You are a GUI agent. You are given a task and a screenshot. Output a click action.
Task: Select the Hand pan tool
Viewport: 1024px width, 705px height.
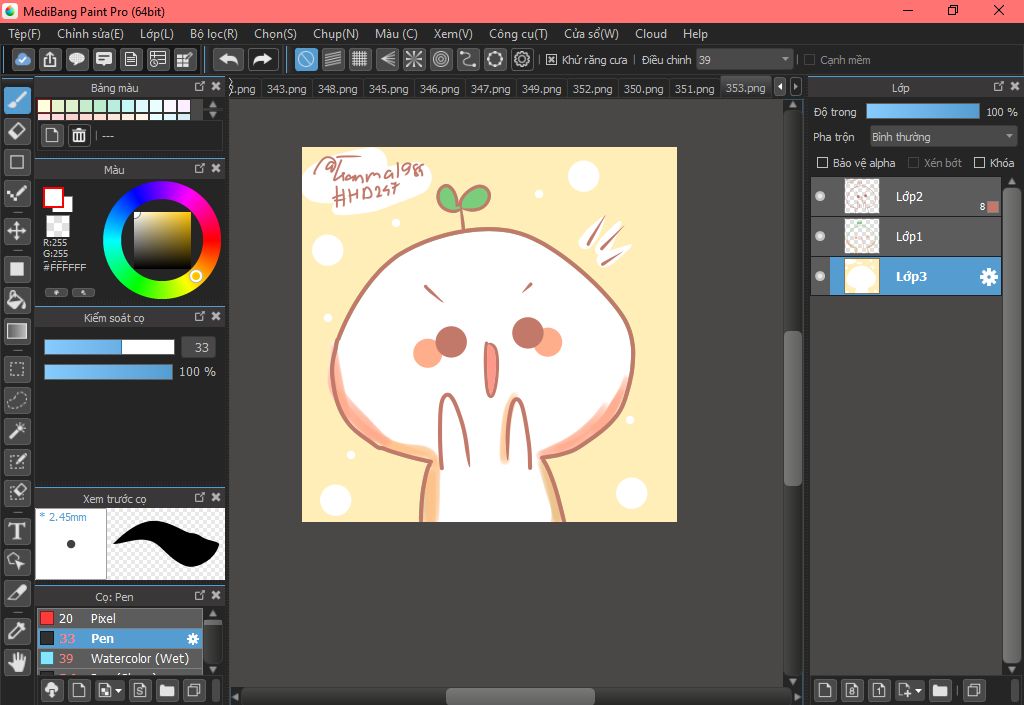tap(17, 661)
